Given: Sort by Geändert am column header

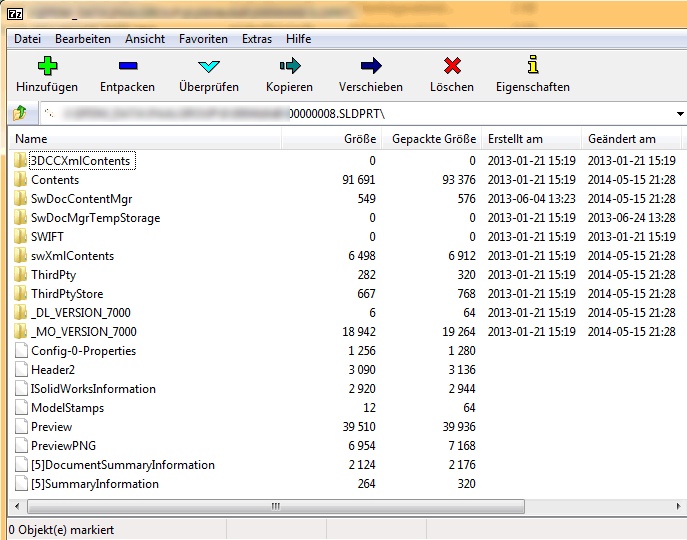Looking at the screenshot, I should 631,139.
